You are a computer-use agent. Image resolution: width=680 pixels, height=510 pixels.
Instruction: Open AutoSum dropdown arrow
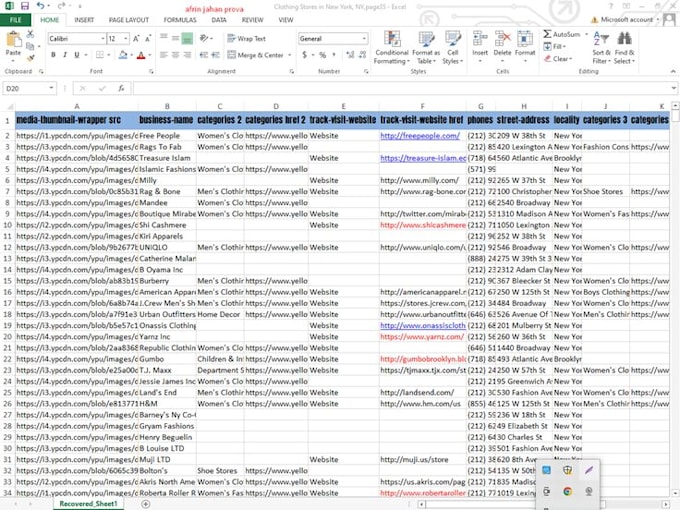tap(586, 34)
